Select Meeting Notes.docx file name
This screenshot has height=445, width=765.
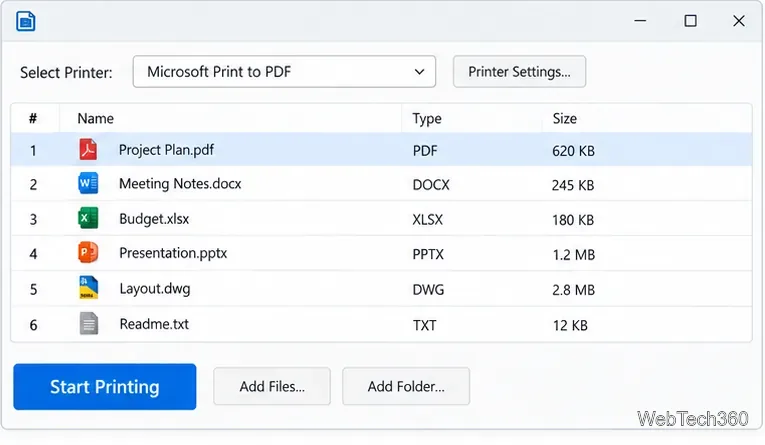point(181,184)
